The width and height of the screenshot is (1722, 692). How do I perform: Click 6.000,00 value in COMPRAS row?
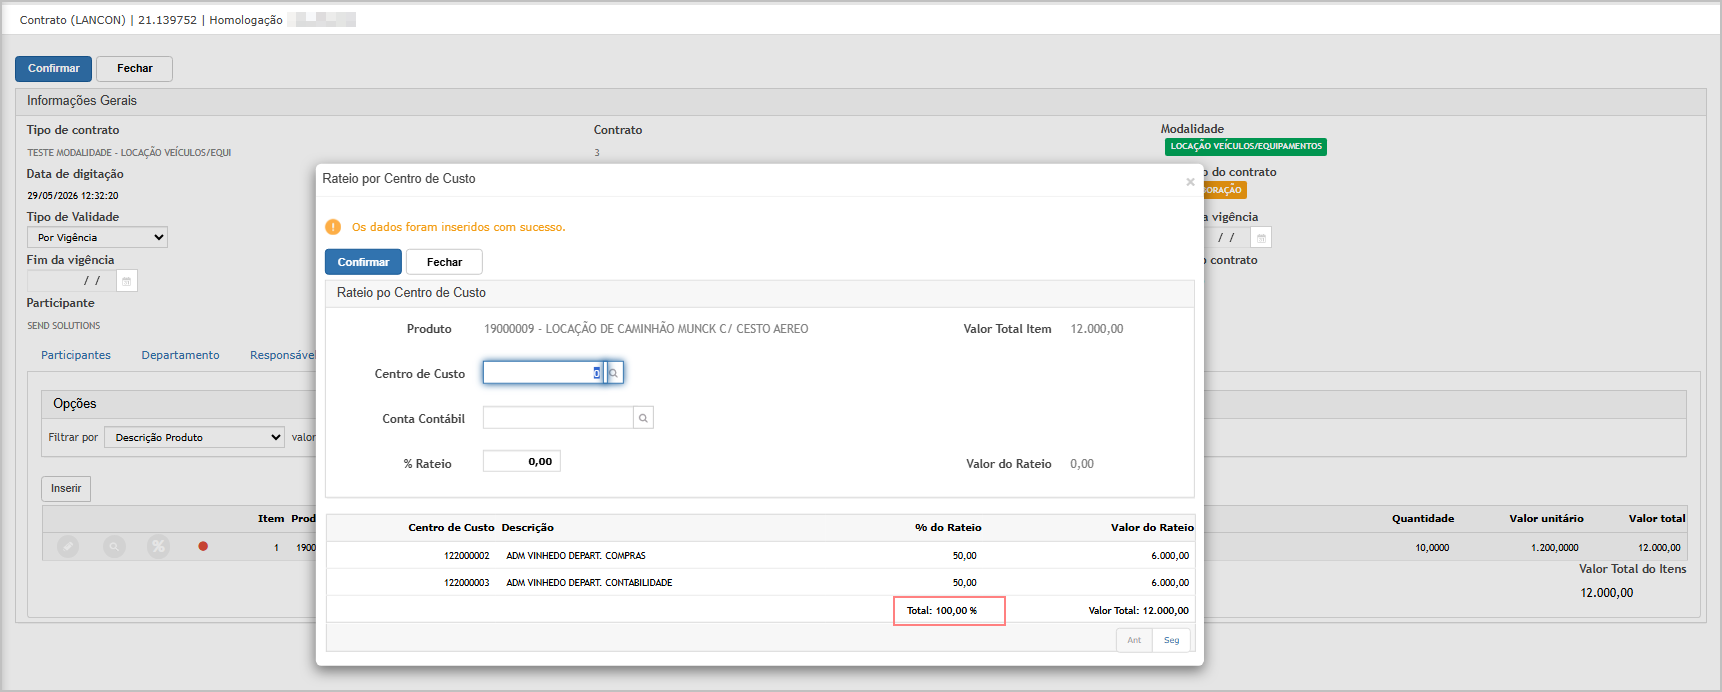pyautogui.click(x=1170, y=555)
